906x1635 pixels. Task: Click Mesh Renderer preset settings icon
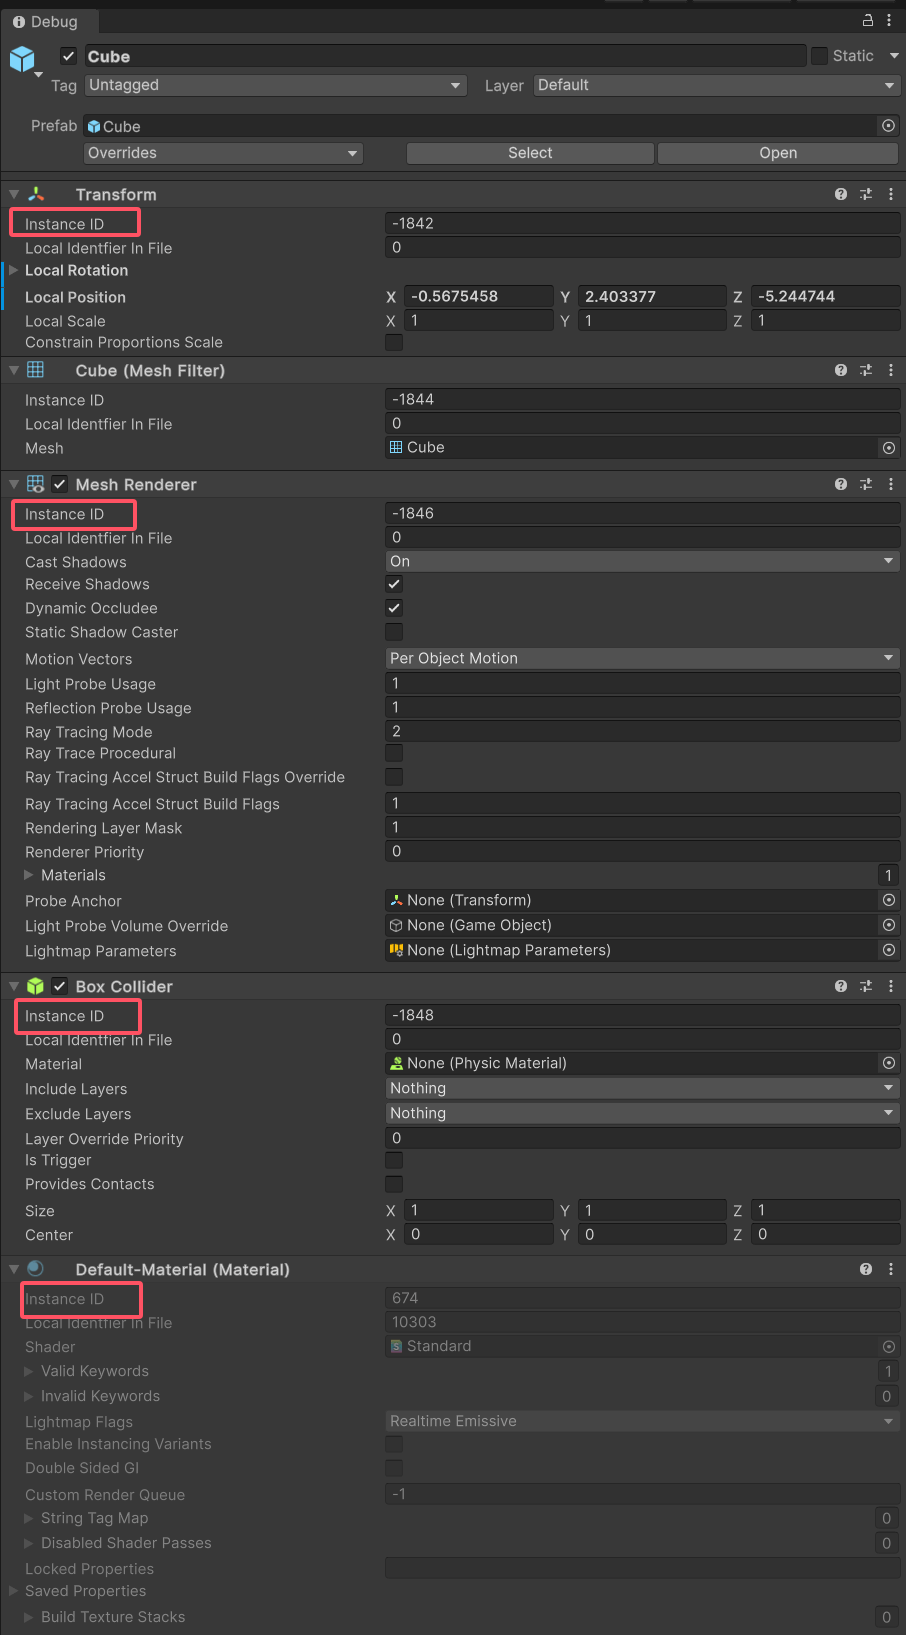click(x=866, y=484)
